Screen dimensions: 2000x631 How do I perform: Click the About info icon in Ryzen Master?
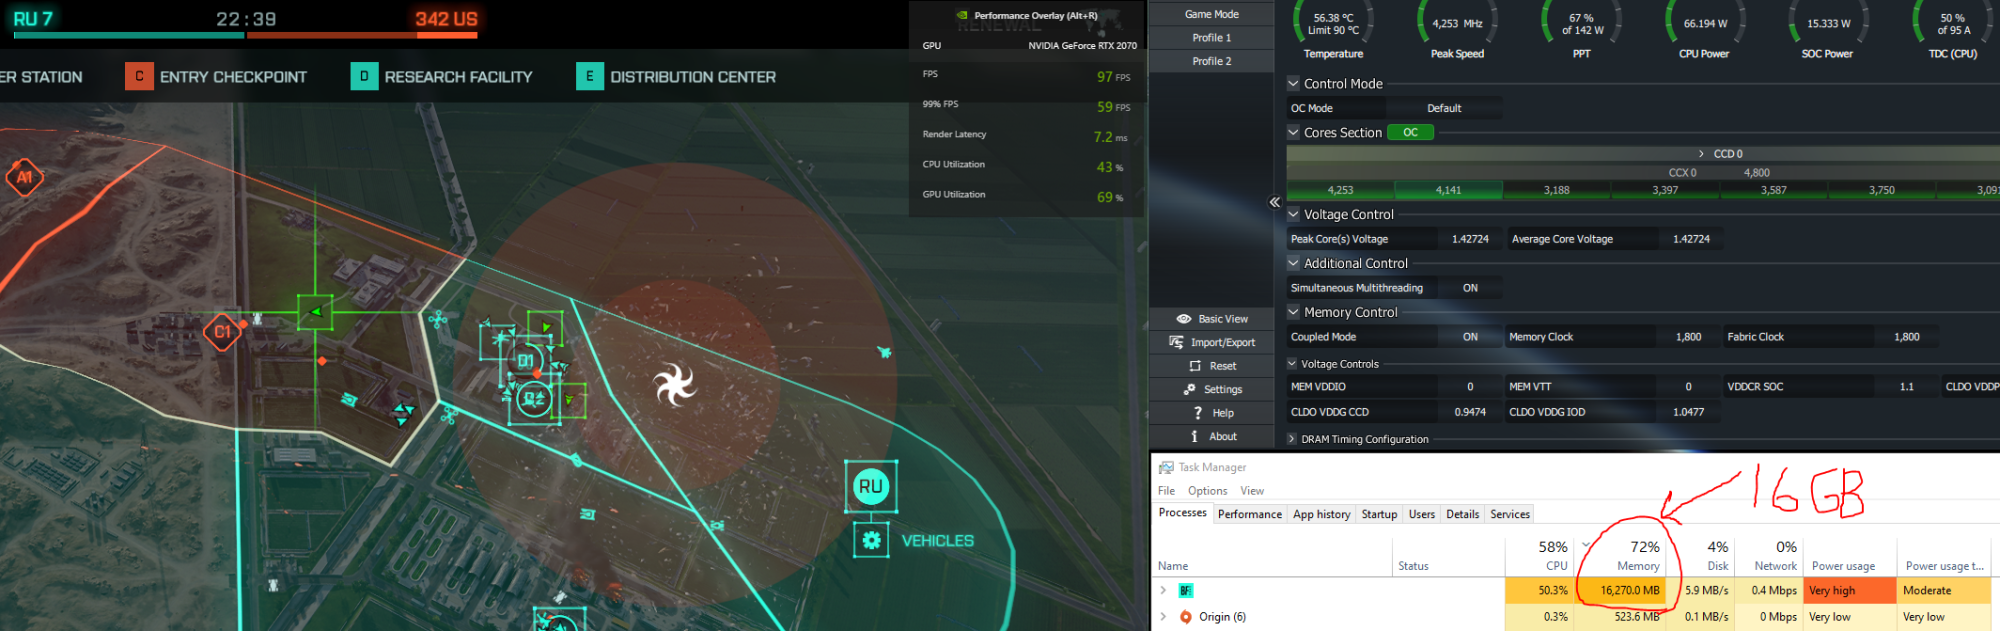[x=1194, y=436]
